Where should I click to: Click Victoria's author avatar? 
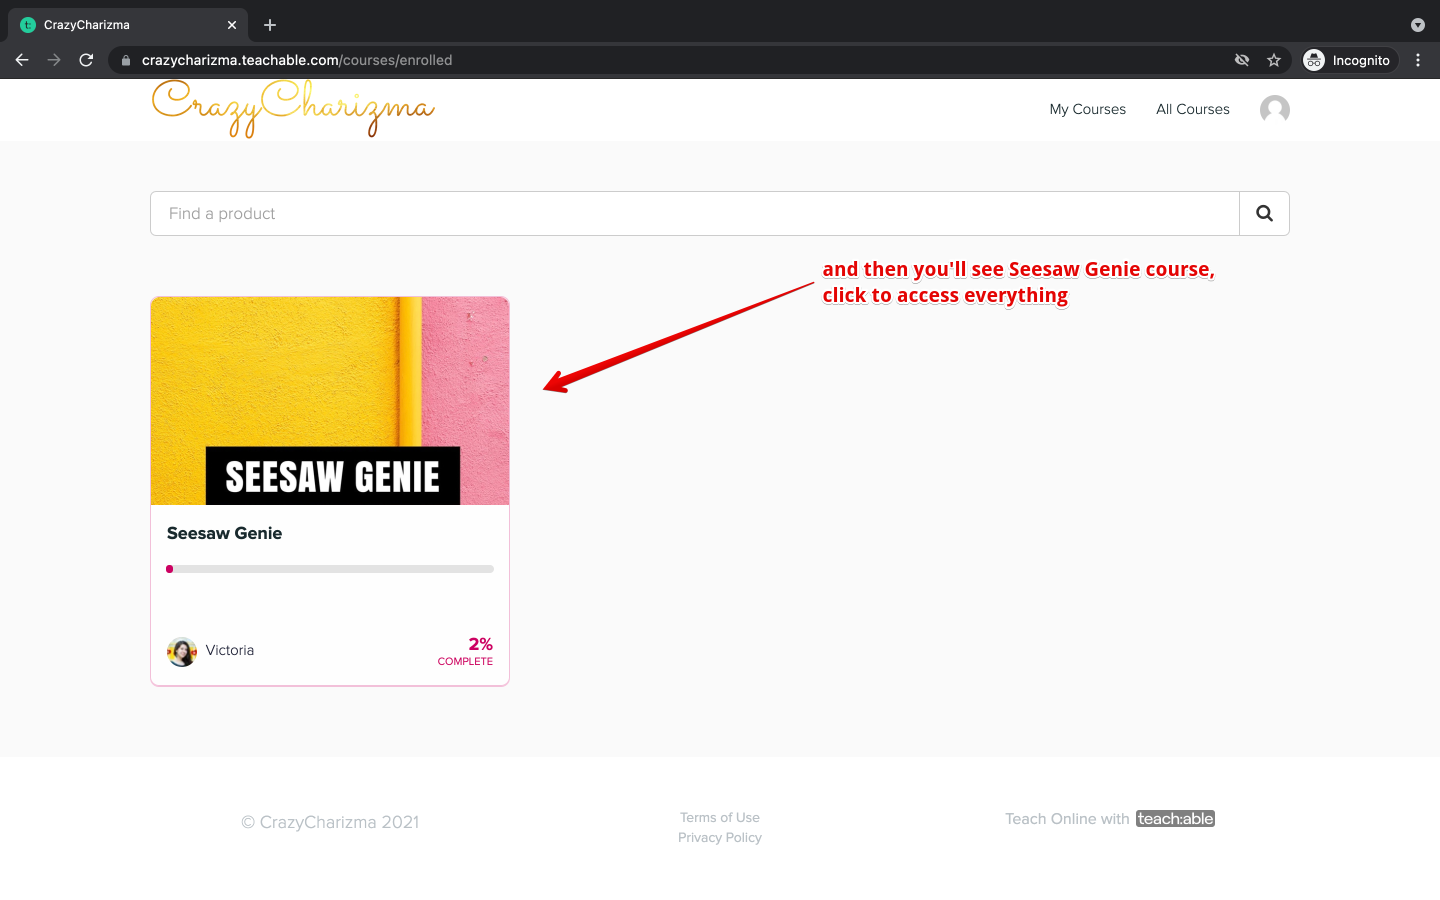(182, 652)
